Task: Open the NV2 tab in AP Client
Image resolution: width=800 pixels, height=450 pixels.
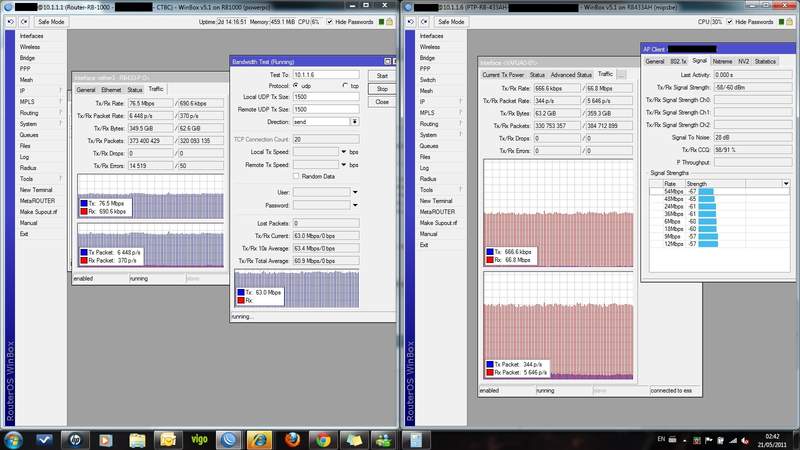Action: tap(743, 61)
